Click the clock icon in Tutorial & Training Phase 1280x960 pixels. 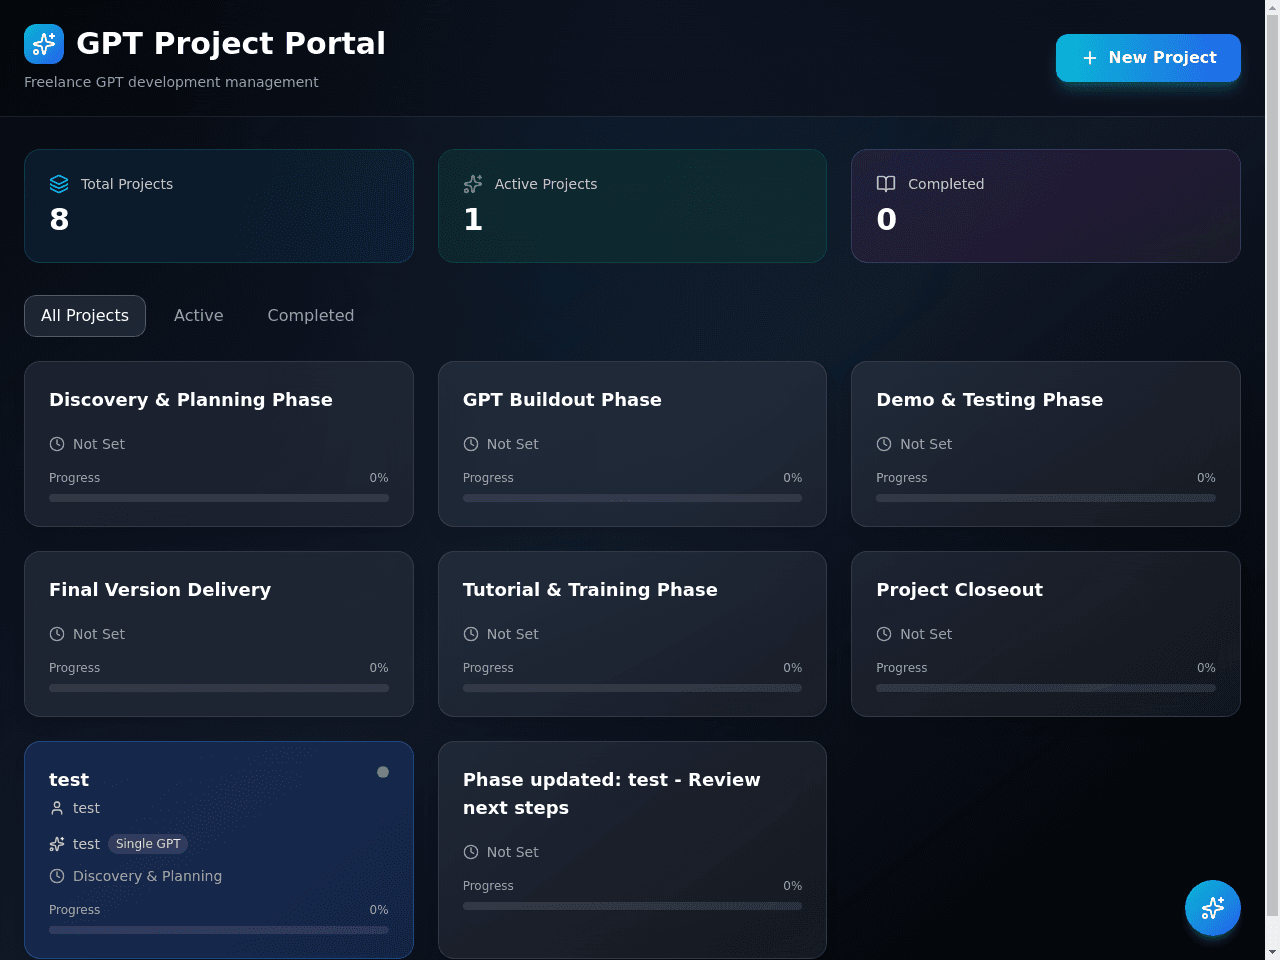coord(471,634)
